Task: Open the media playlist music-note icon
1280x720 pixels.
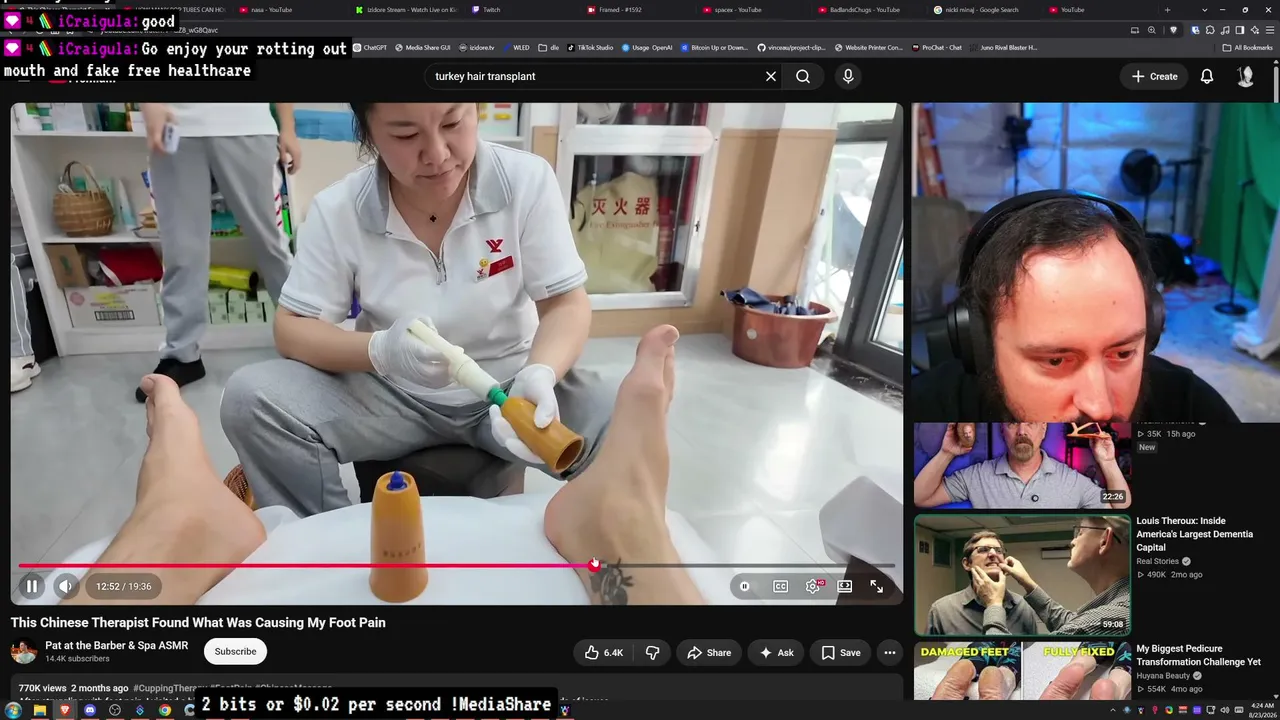Action: pos(1223,30)
